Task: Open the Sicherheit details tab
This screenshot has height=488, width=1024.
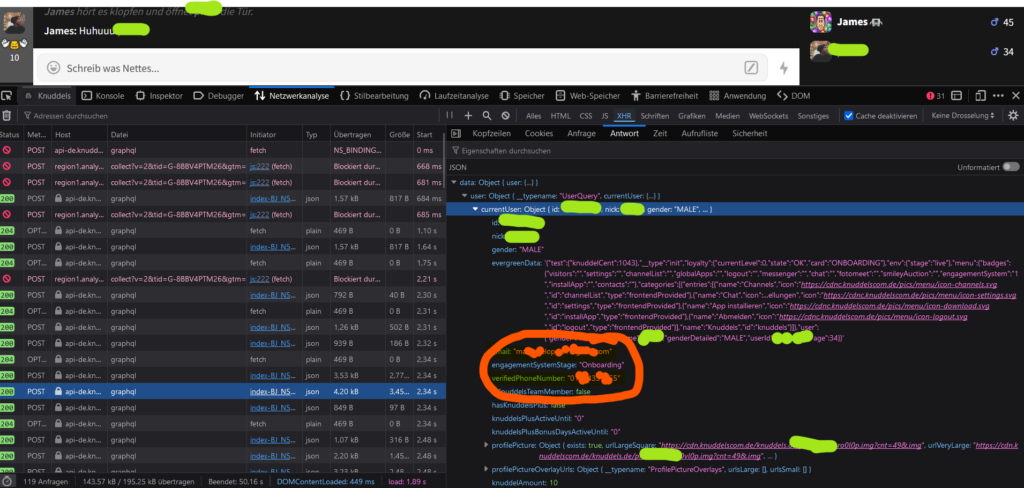Action: click(x=750, y=133)
